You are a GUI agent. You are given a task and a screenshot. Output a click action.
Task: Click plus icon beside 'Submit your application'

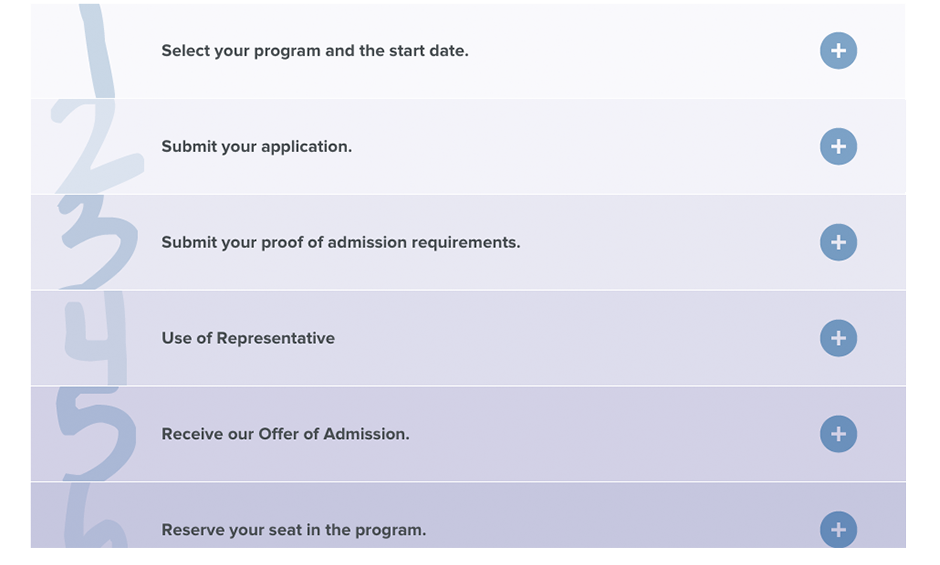pos(838,146)
